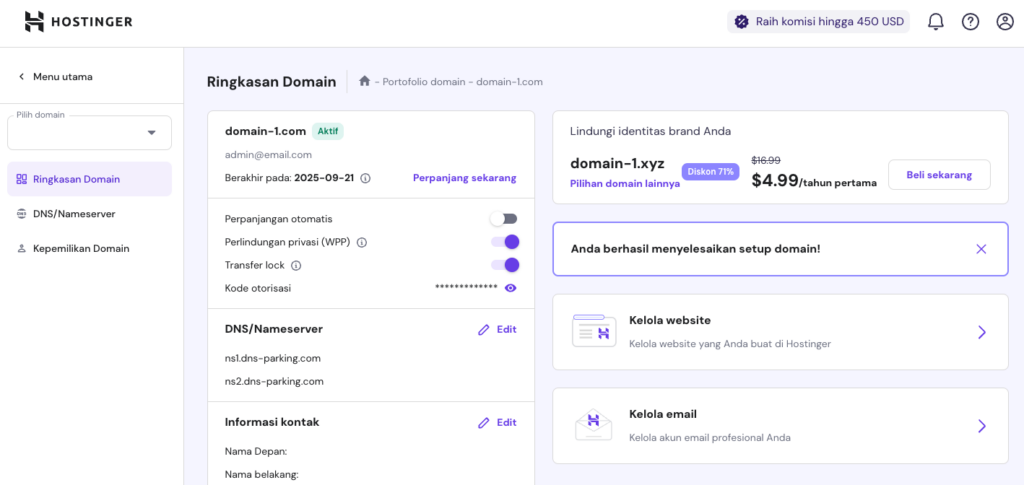Viewport: 1024px width, 485px height.
Task: Edit the Informasi kontak details
Action: pos(498,423)
